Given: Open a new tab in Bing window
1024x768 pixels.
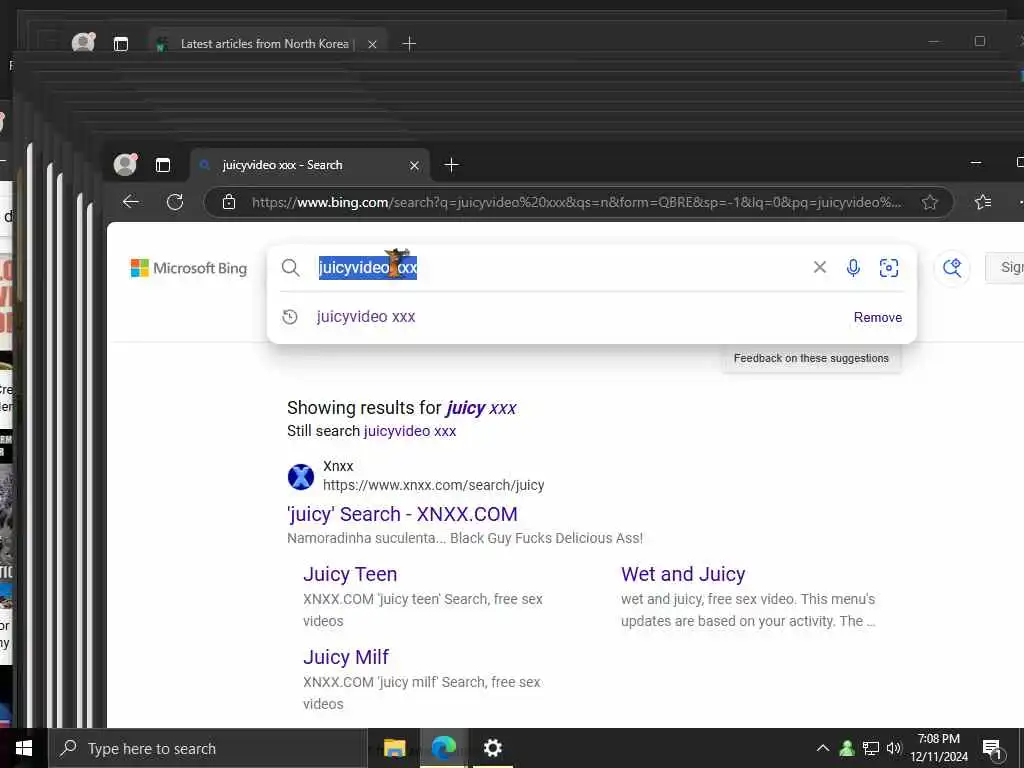Looking at the screenshot, I should pos(451,165).
